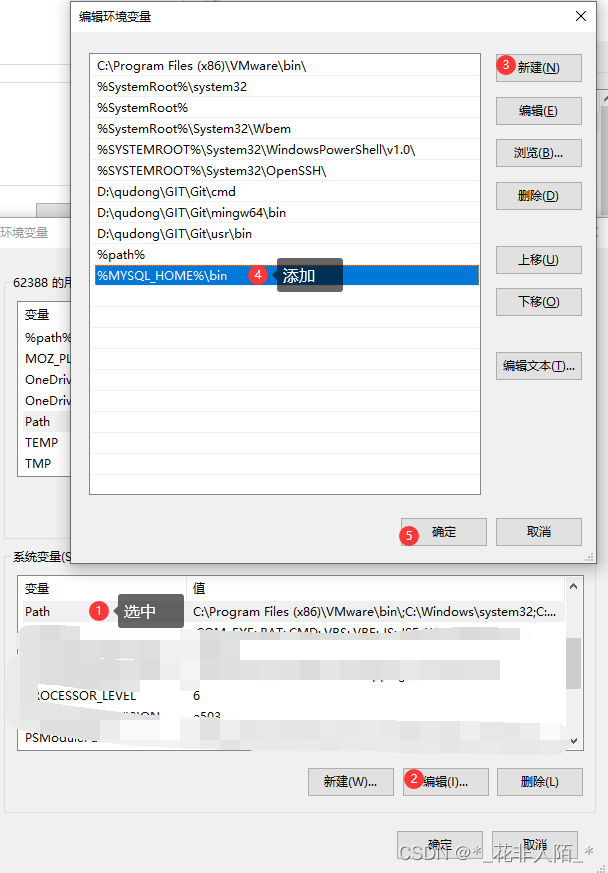The height and width of the screenshot is (873, 608).
Task: Cancel path edit dialog with 取消
Action: click(x=538, y=532)
